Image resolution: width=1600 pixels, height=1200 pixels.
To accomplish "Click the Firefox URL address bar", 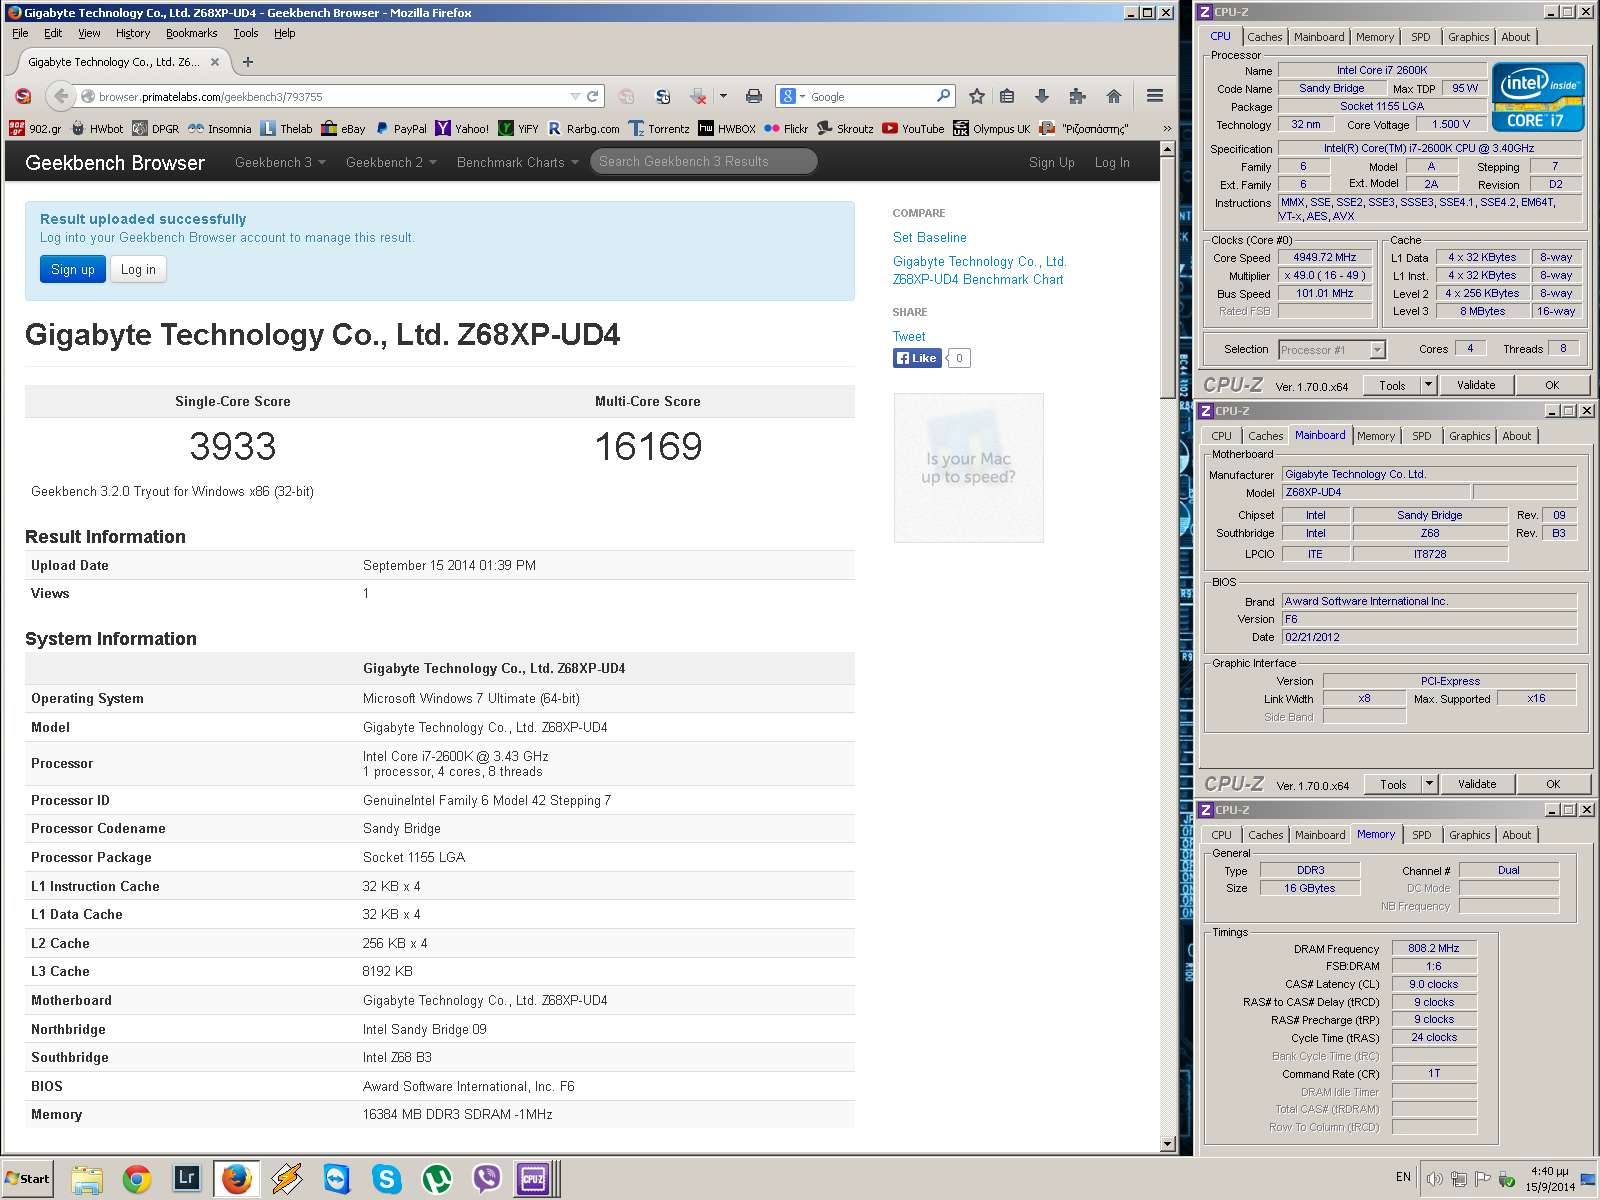I will coord(332,97).
